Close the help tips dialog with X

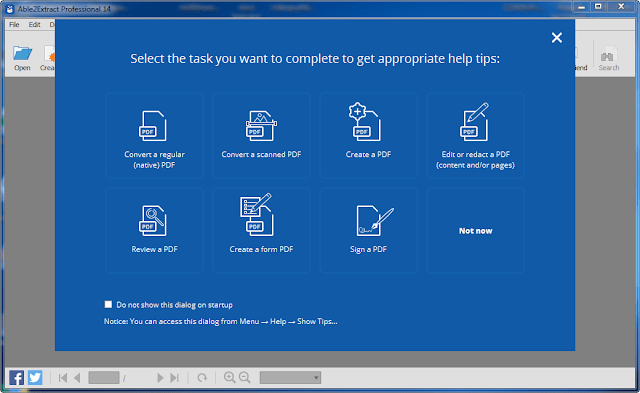pyautogui.click(x=557, y=38)
